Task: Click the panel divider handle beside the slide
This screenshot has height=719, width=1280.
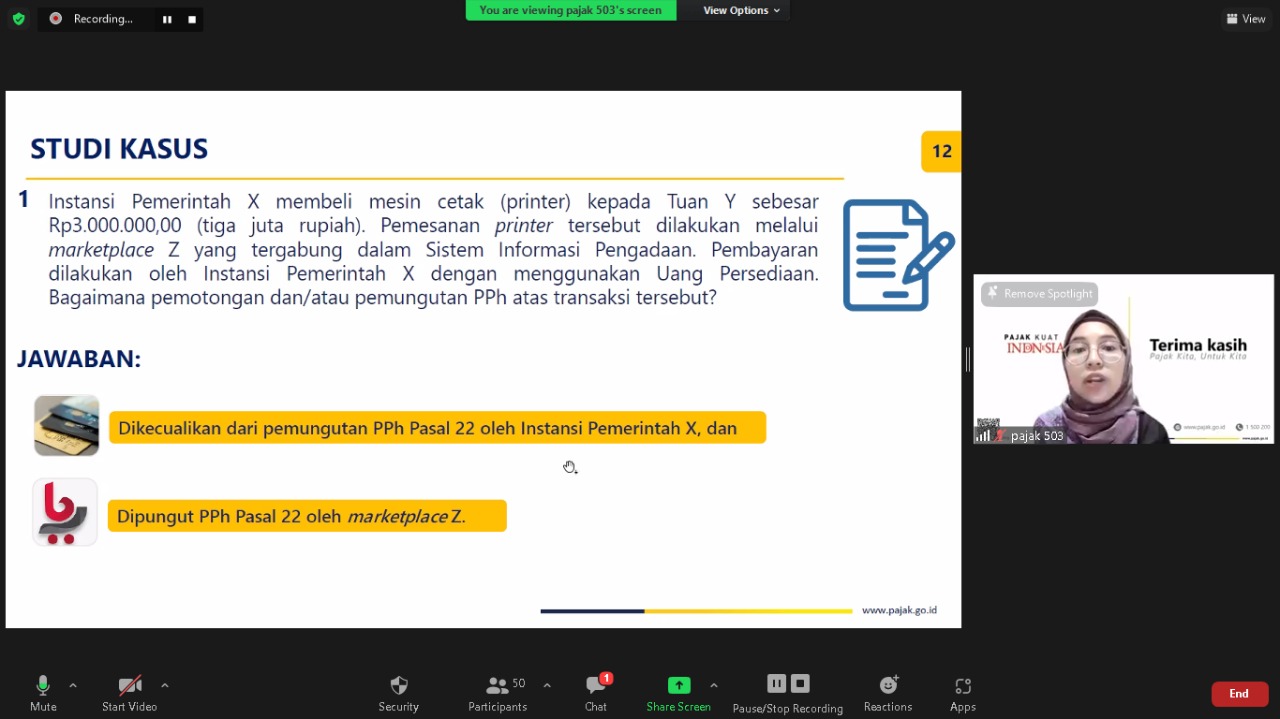Action: coord(967,360)
